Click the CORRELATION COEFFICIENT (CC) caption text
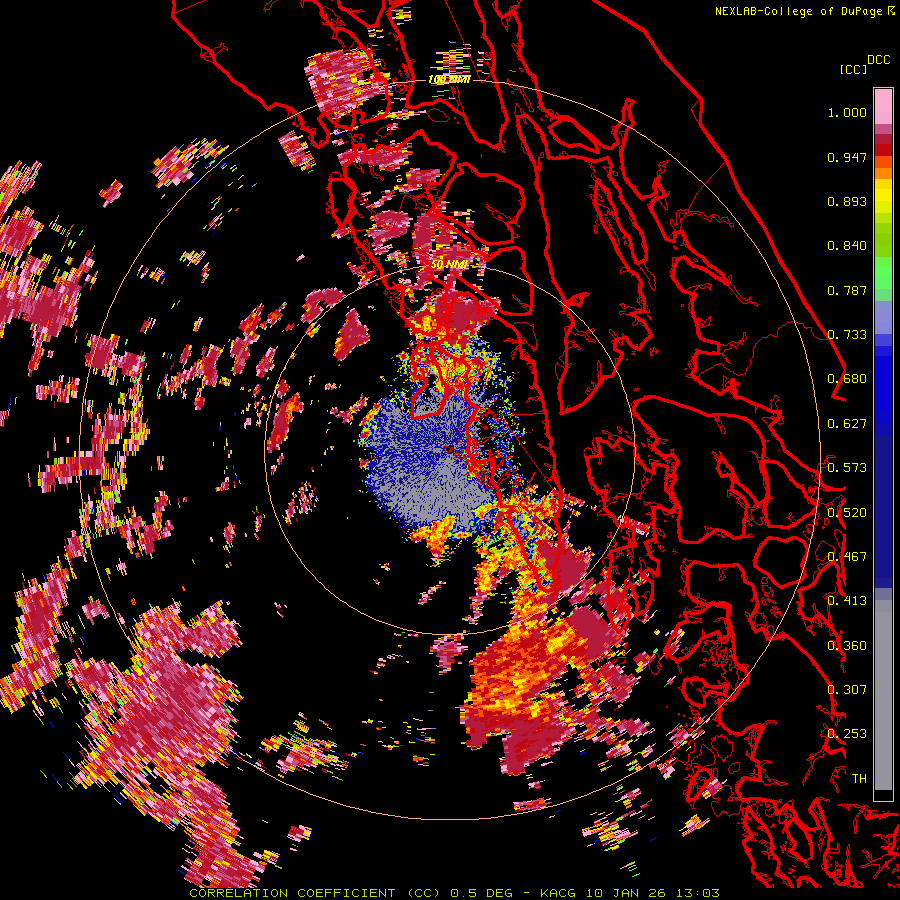900x900 pixels. coord(315,893)
